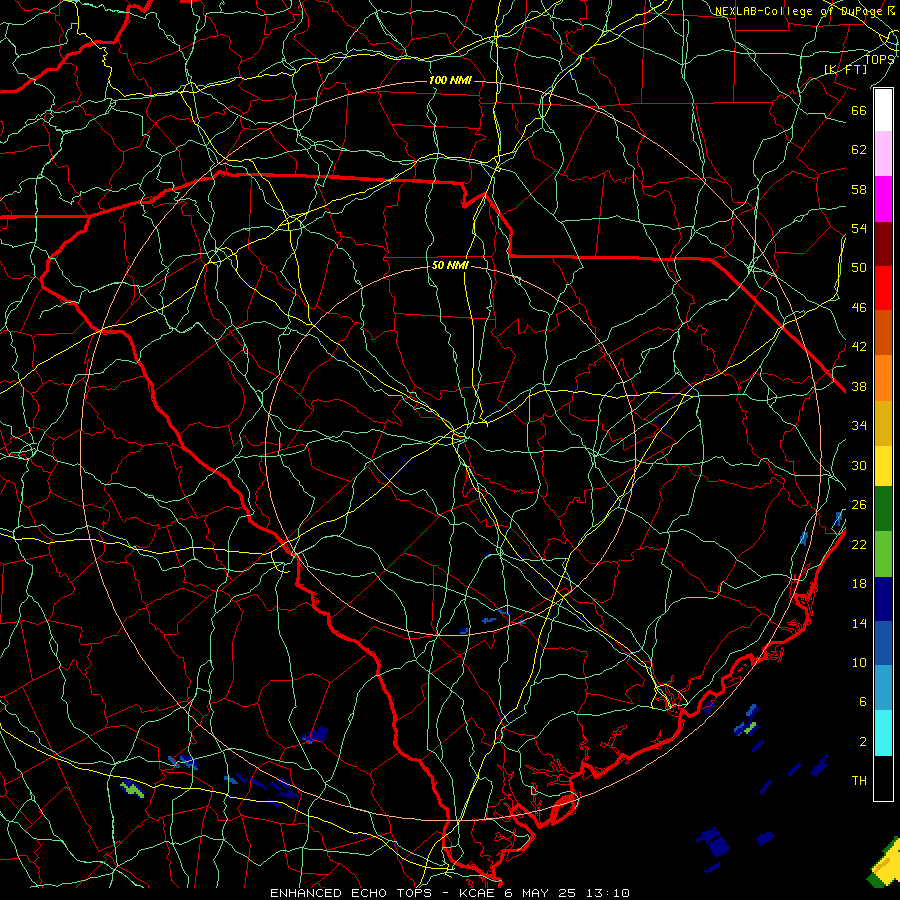Click the legend value "42"
900x900 pixels.
859,347
